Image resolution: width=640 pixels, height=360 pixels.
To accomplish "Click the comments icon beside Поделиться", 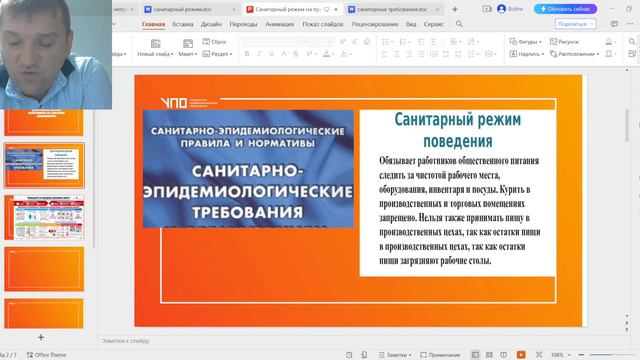I will 614,24.
